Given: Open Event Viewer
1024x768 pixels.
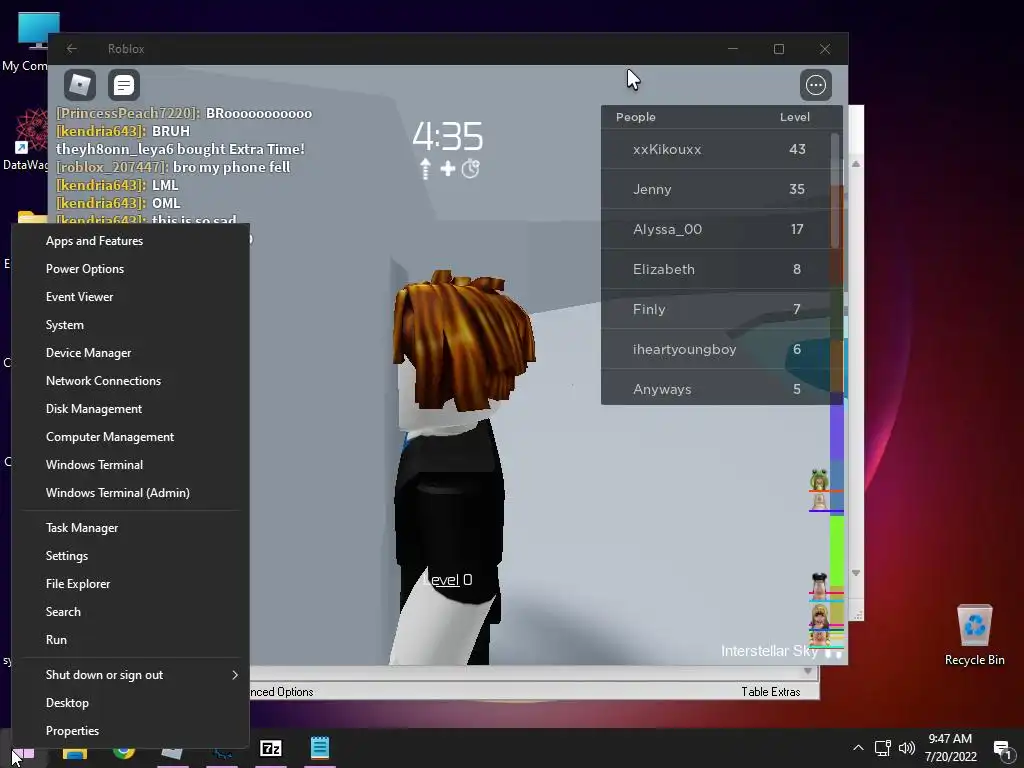Looking at the screenshot, I should [x=131, y=297].
